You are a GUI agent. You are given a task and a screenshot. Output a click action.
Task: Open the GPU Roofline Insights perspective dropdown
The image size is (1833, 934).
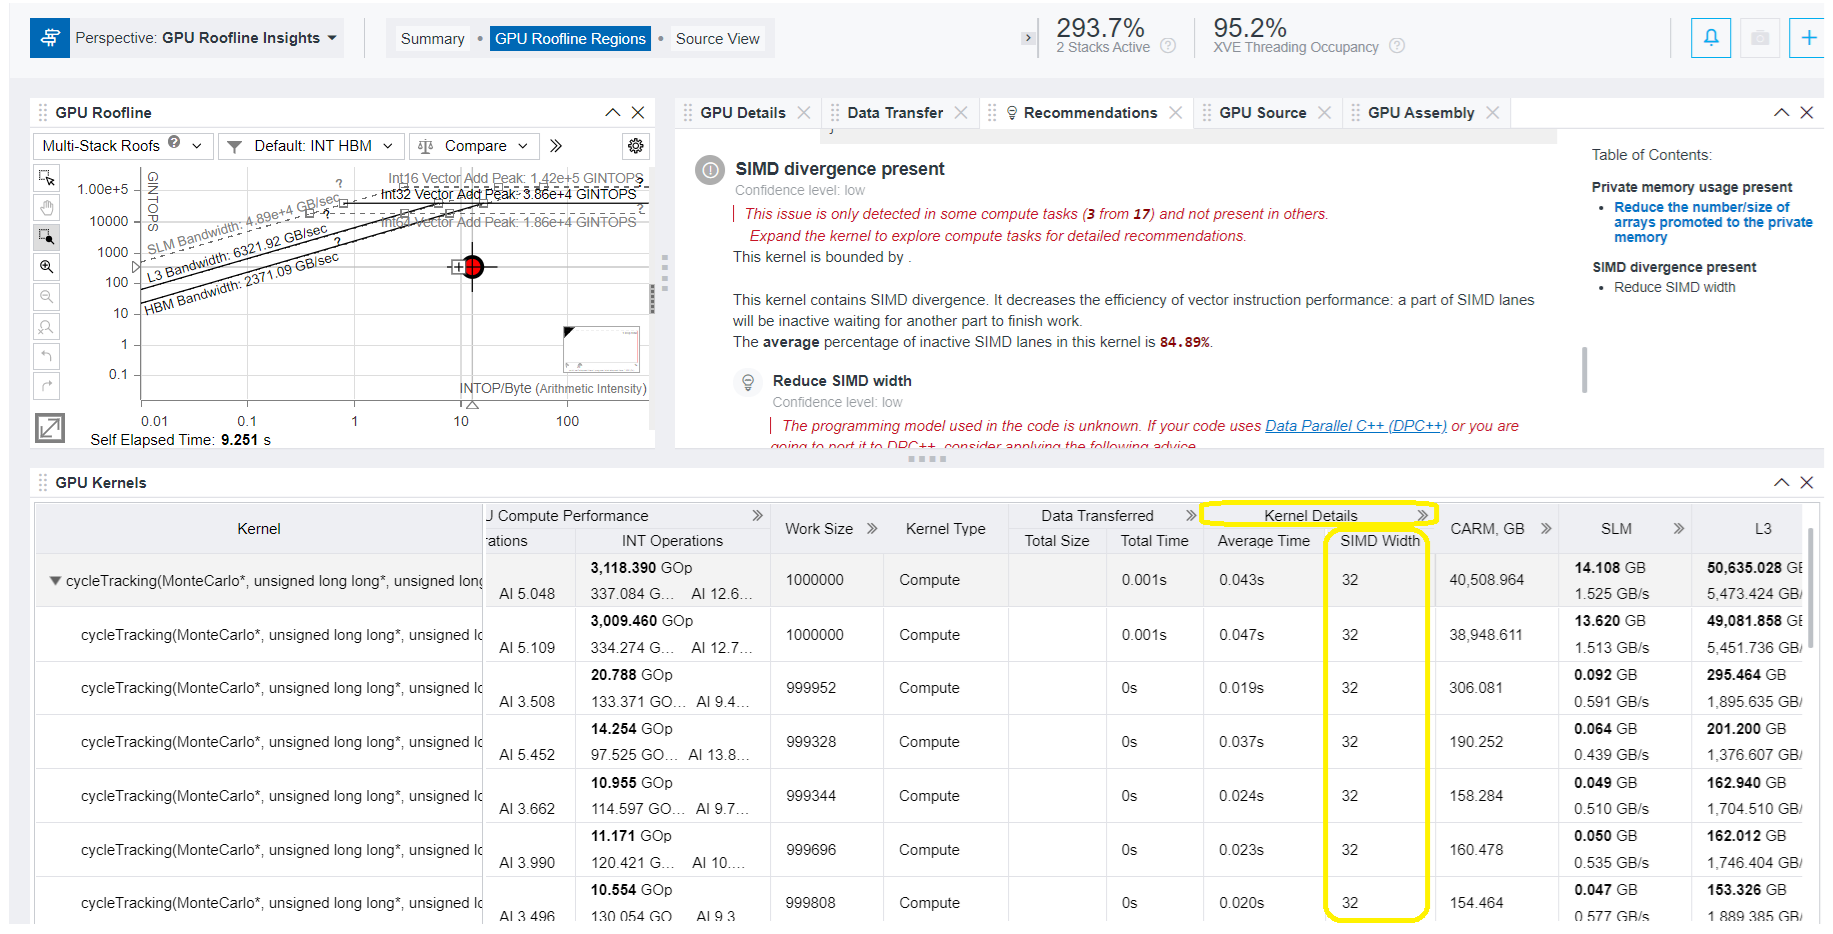(x=207, y=38)
